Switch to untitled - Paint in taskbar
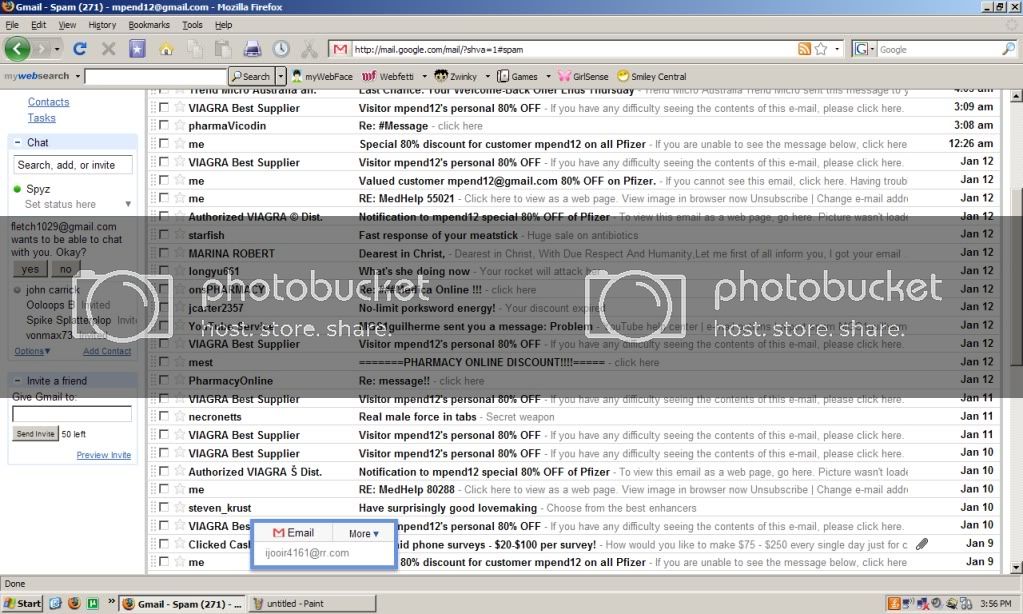 (x=311, y=604)
